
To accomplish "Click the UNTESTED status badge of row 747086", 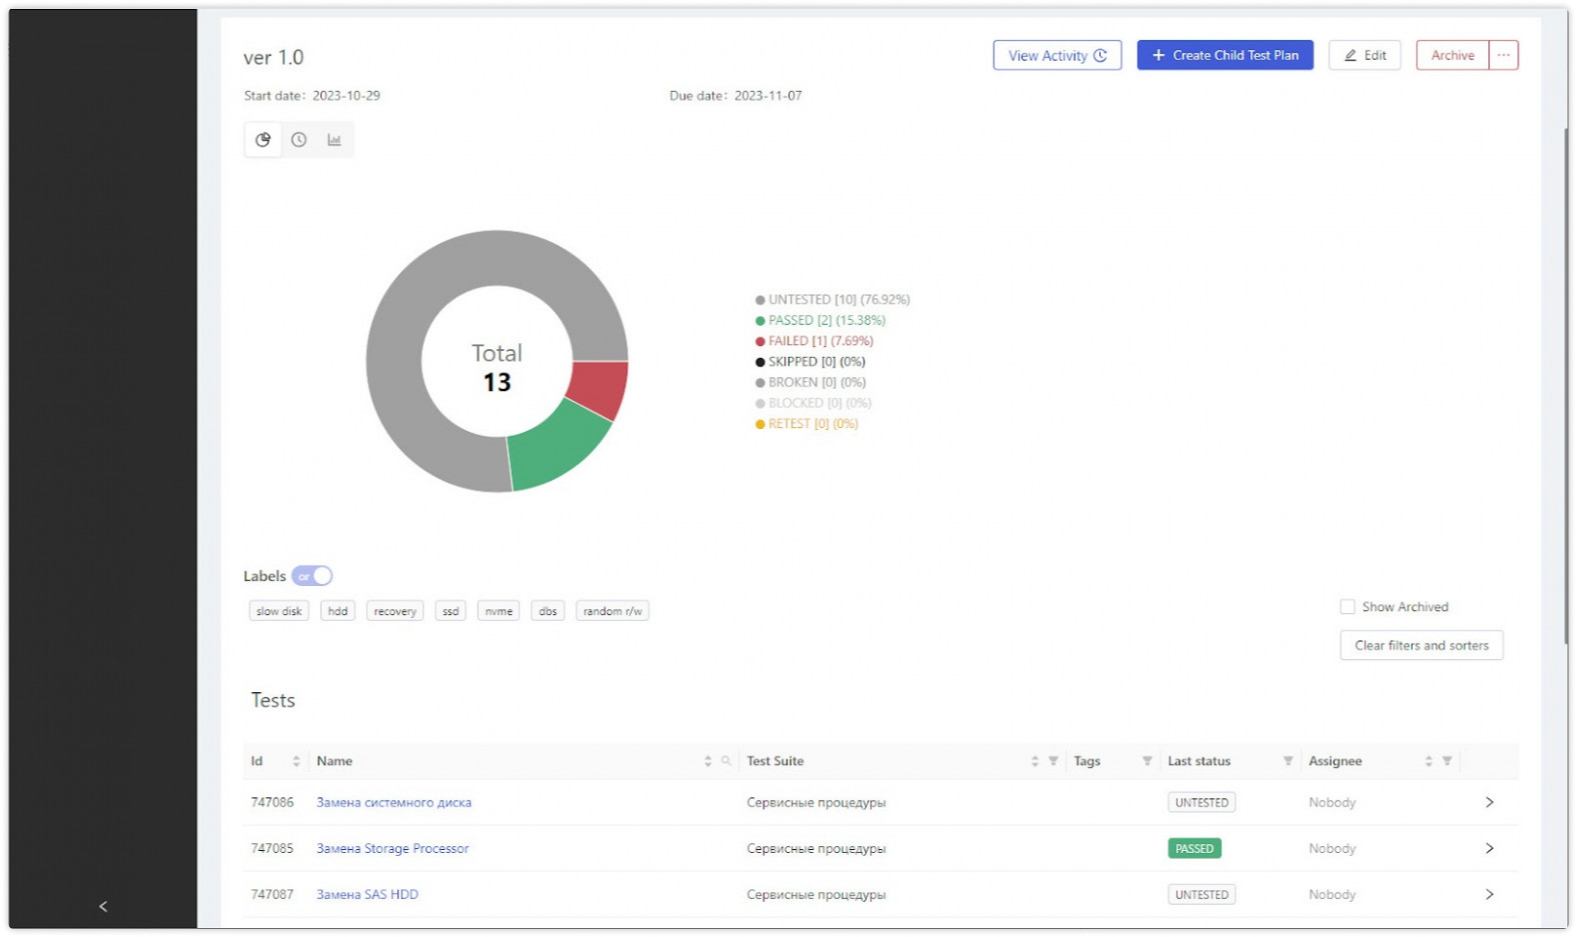I will (x=1202, y=802).
